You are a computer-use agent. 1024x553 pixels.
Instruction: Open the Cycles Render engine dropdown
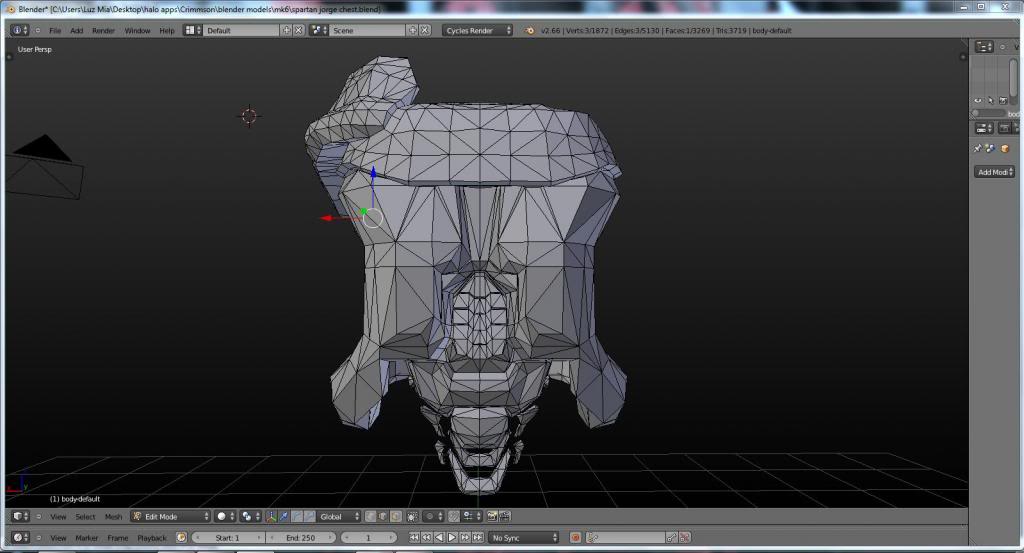[x=477, y=30]
